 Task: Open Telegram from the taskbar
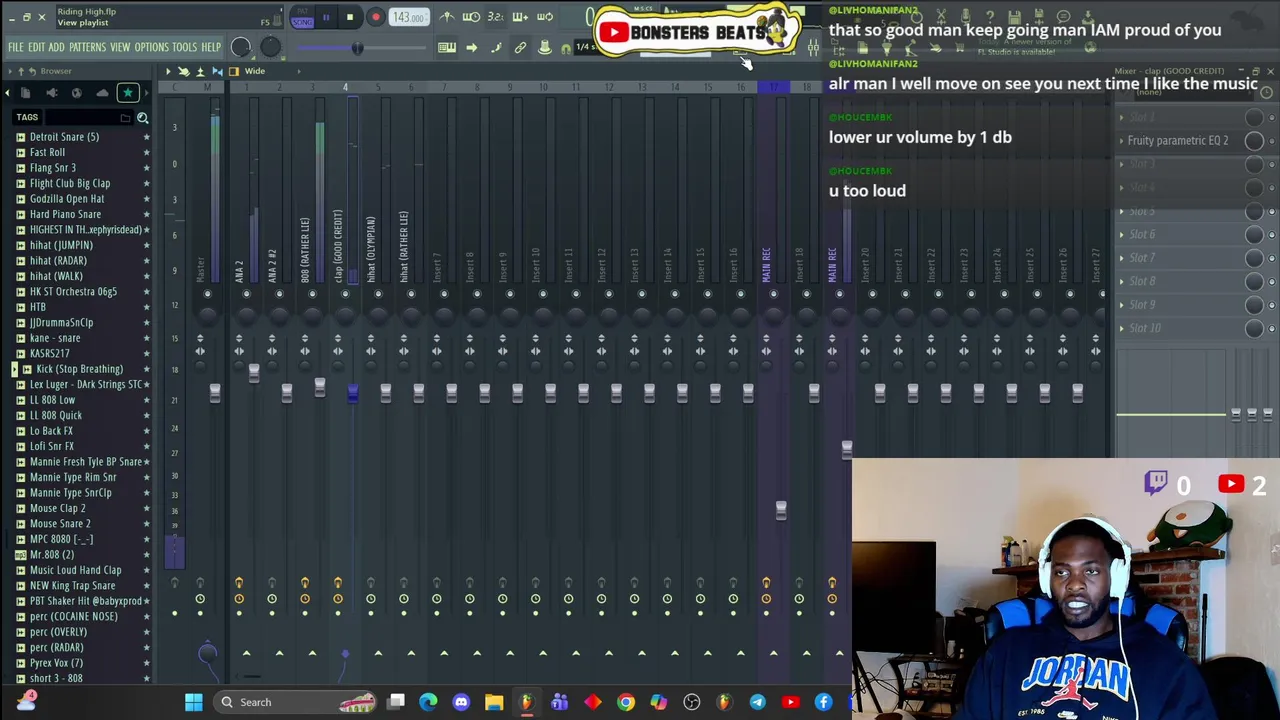[757, 702]
